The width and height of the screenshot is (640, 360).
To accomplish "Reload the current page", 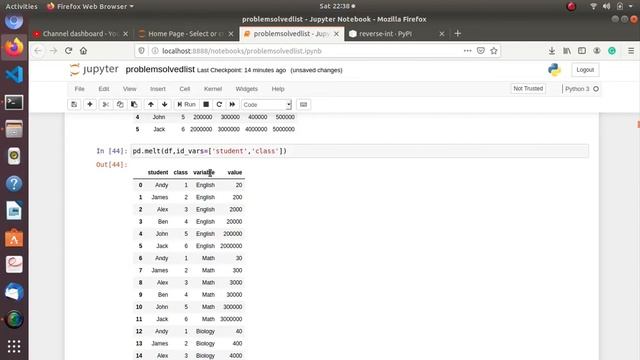I will [x=69, y=51].
